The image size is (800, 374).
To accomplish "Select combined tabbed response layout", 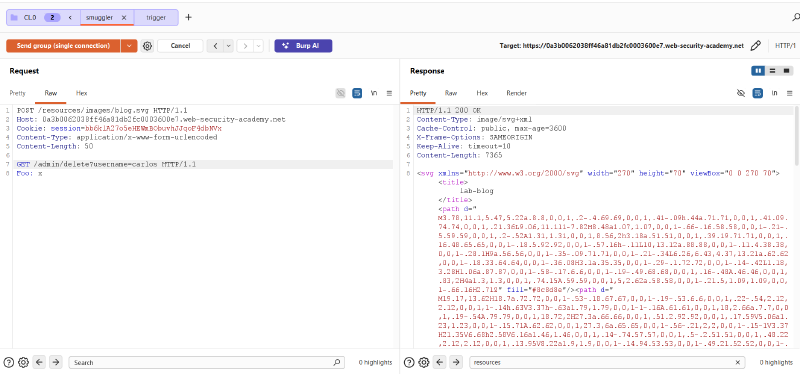I will (x=786, y=70).
